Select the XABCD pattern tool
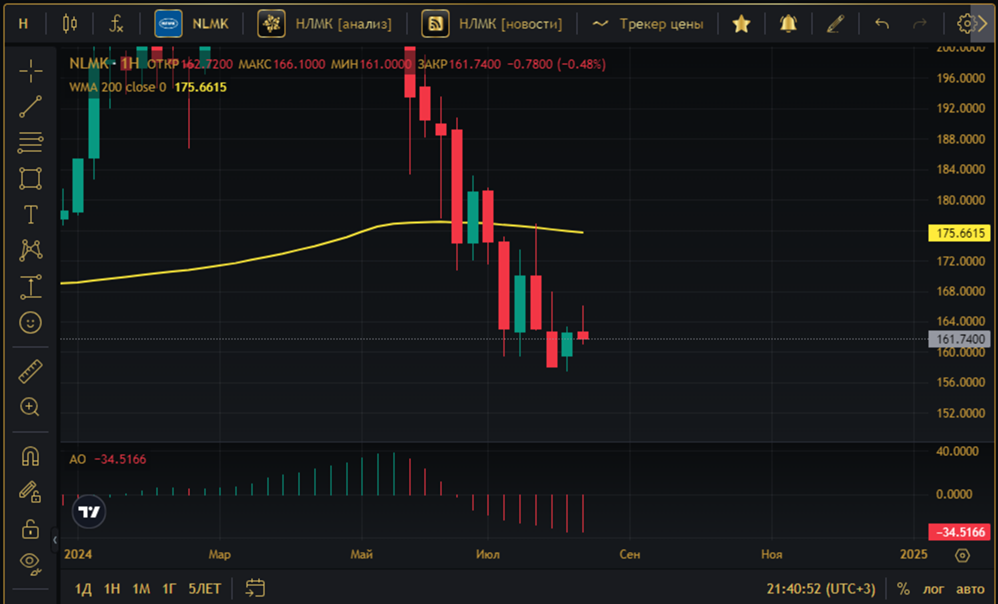Image resolution: width=998 pixels, height=604 pixels. click(31, 250)
